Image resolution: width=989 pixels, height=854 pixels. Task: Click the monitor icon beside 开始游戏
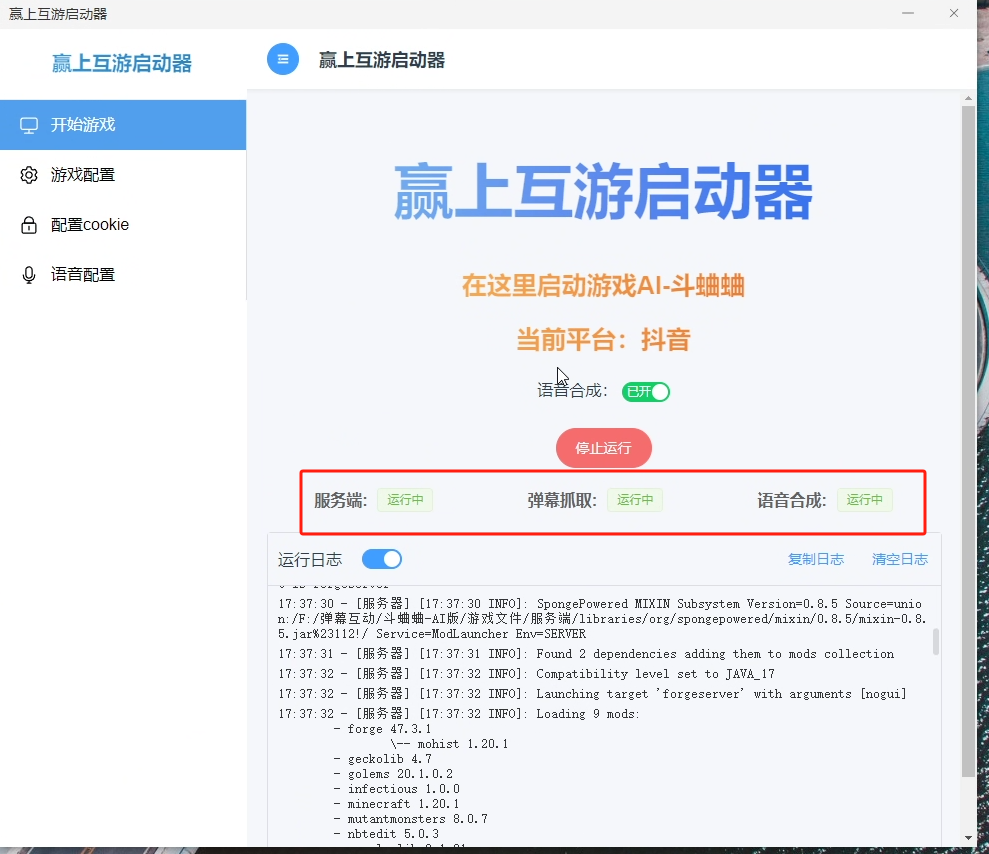[29, 125]
